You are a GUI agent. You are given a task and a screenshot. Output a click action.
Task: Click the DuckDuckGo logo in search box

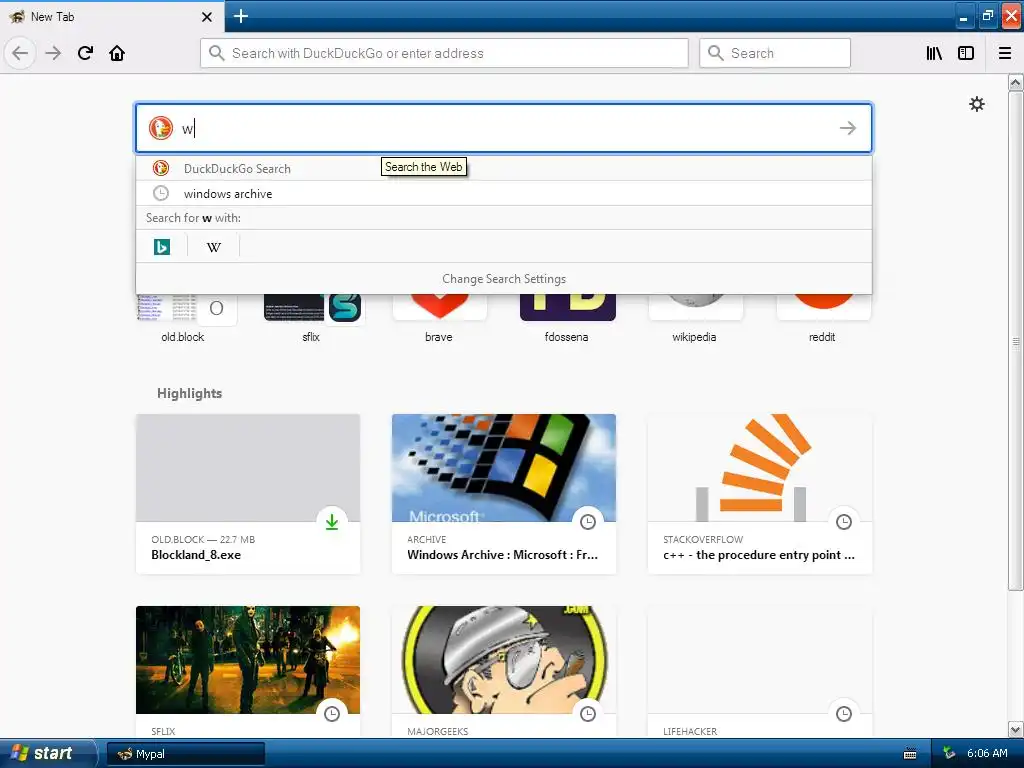[161, 128]
